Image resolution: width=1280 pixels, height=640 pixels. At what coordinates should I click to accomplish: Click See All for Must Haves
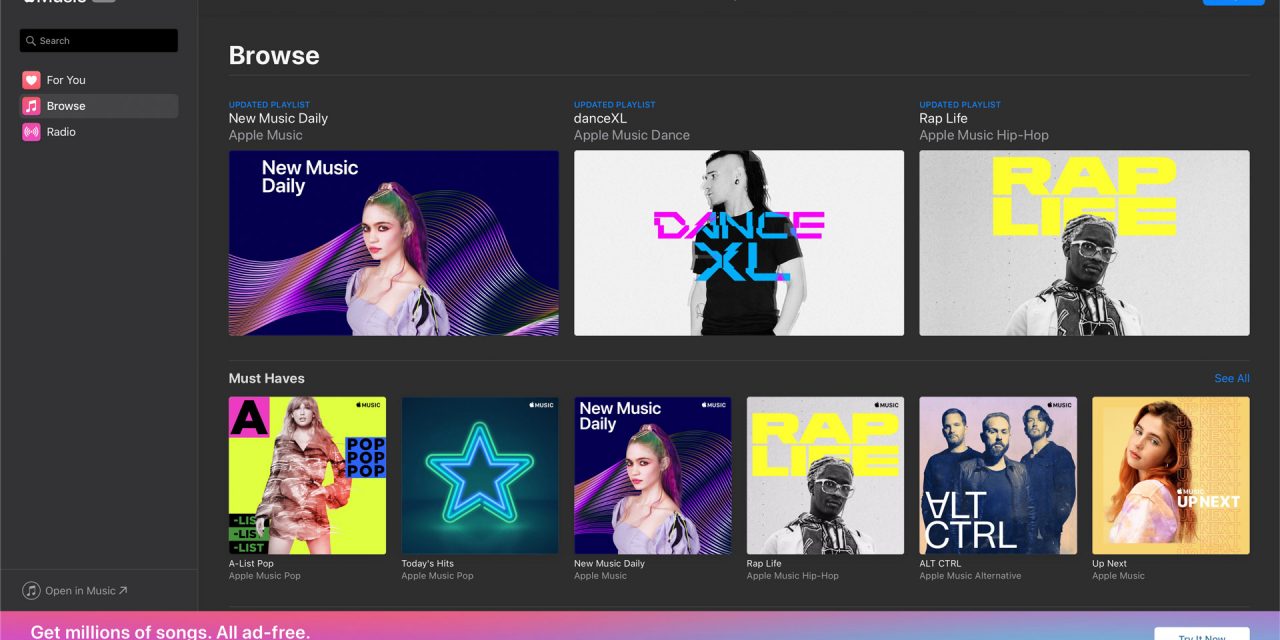point(1232,379)
